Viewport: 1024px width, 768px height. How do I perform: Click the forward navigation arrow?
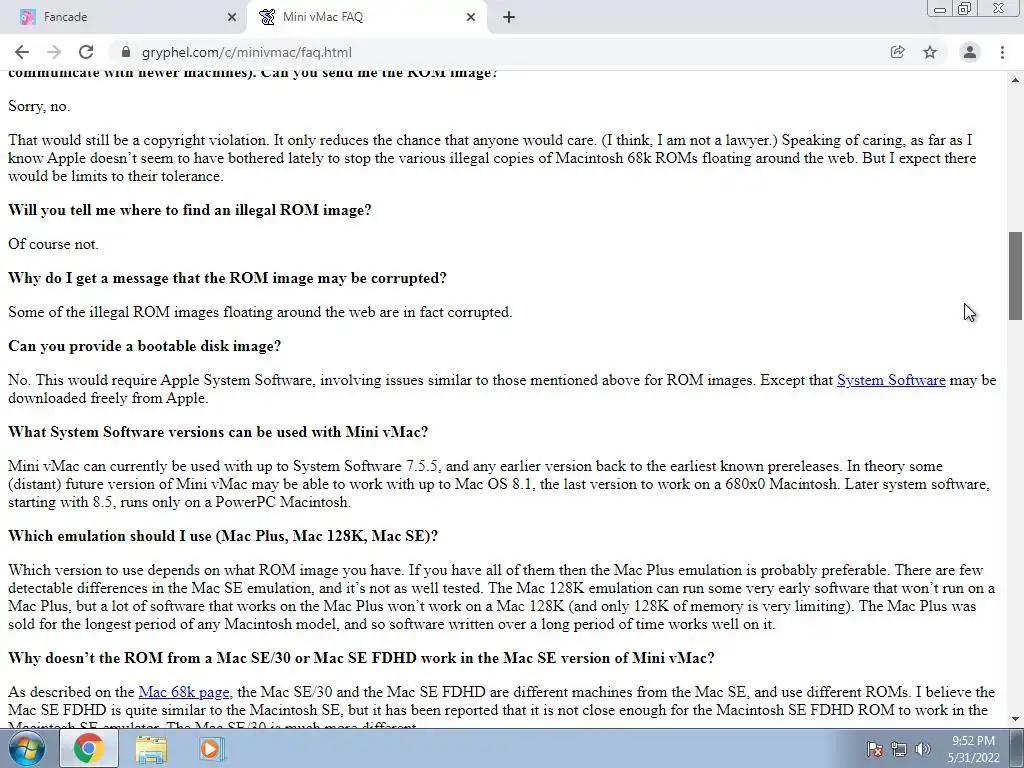coord(54,52)
